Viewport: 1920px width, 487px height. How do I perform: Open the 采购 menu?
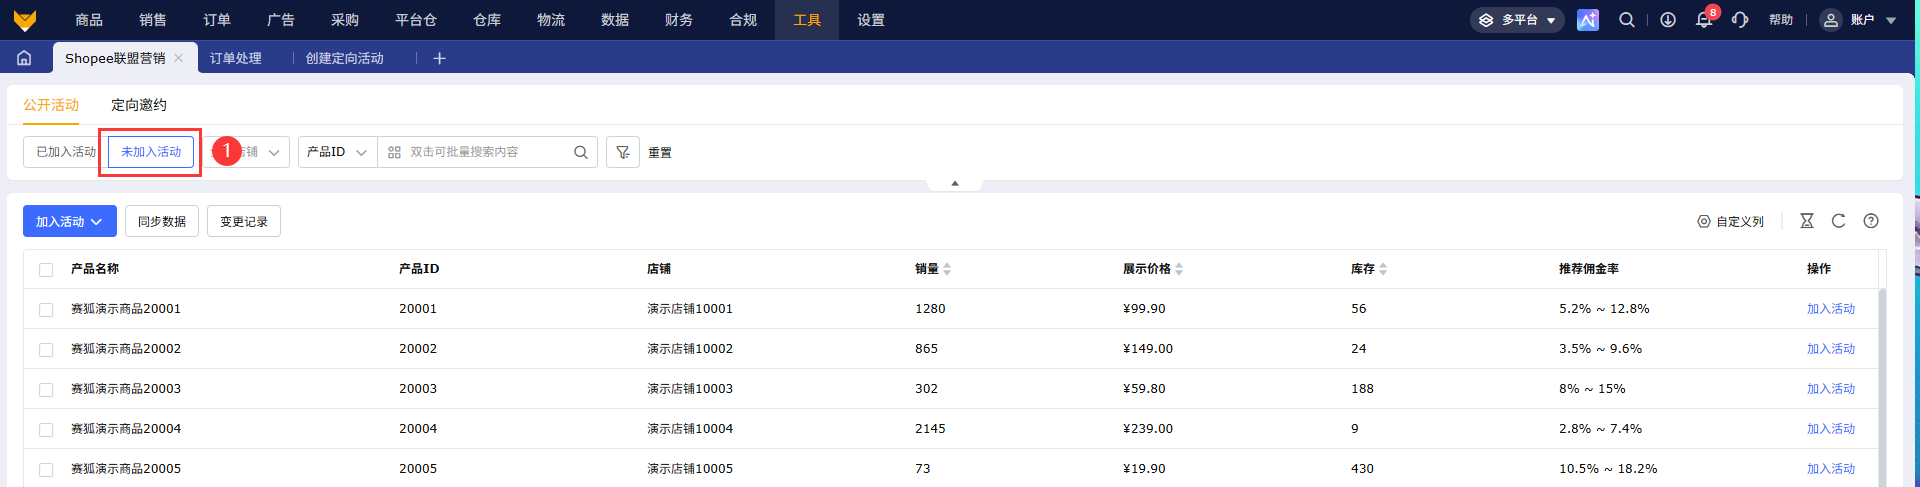[345, 20]
